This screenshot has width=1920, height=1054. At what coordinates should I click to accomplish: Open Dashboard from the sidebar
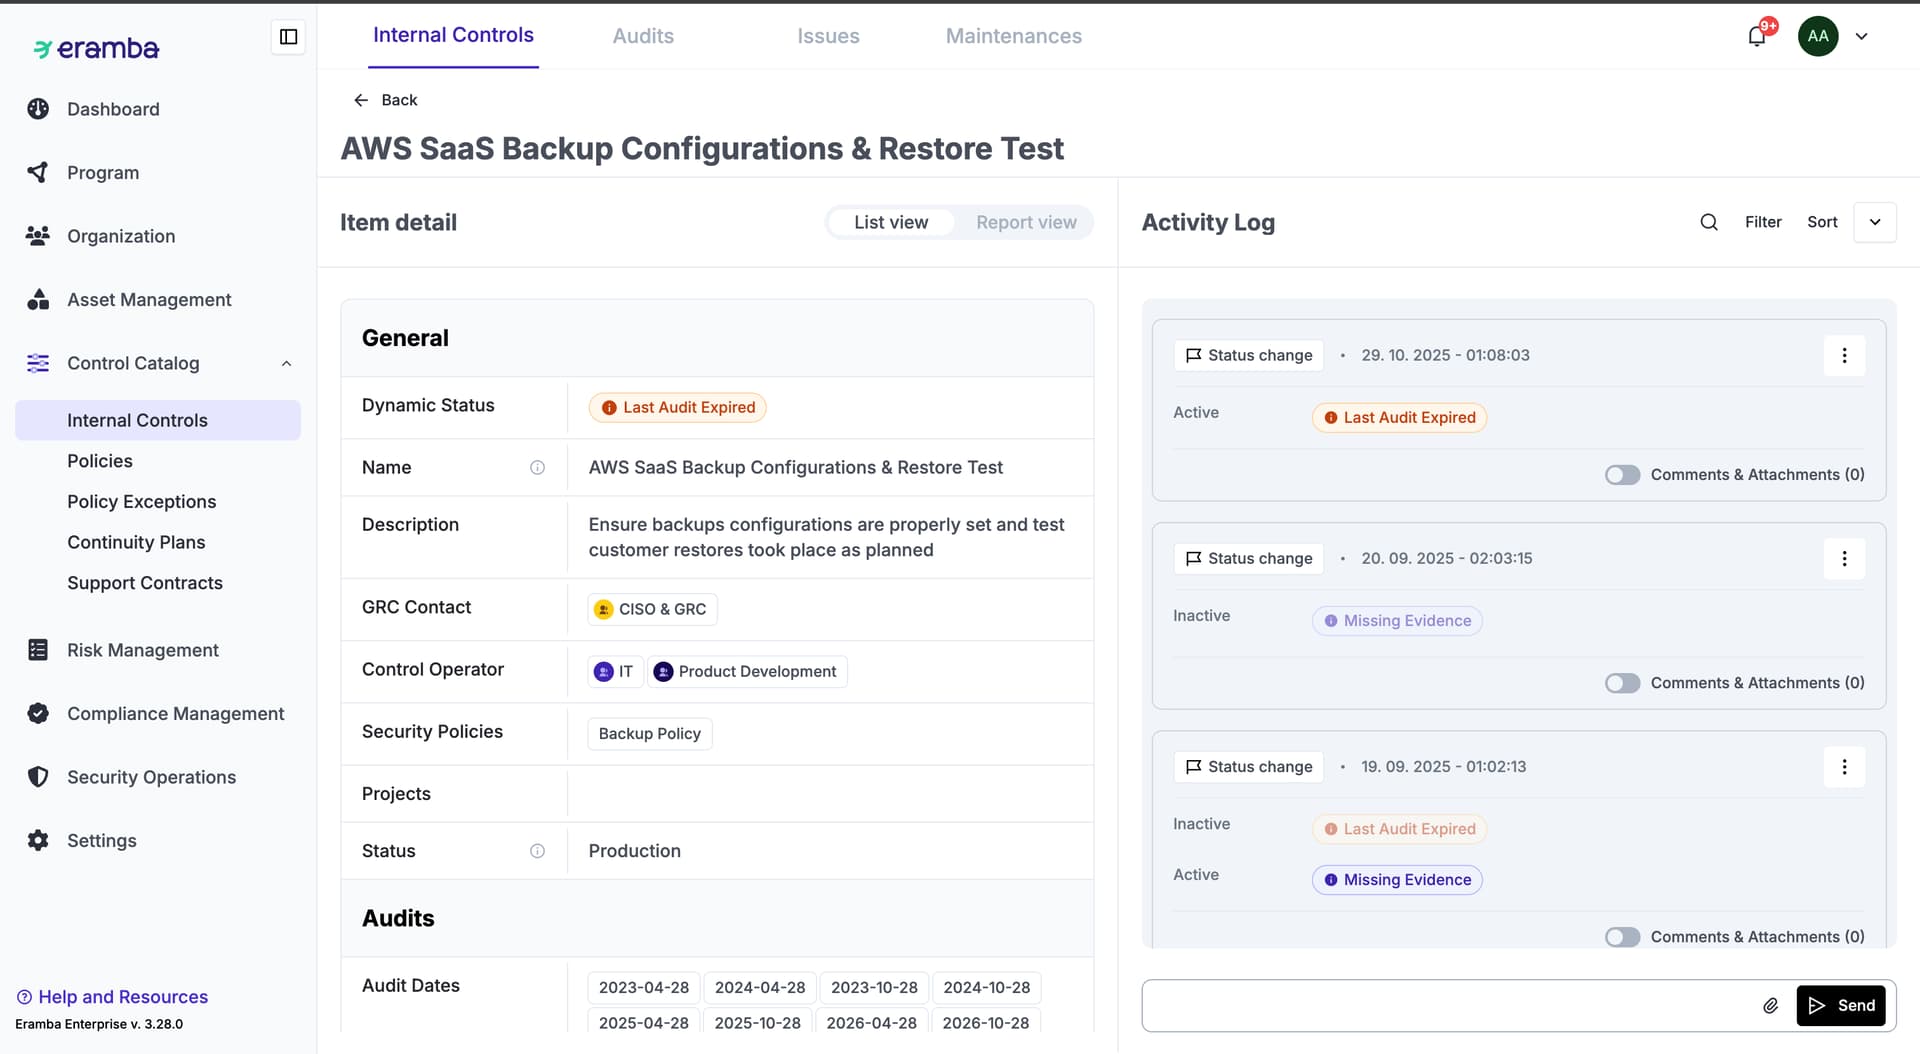[x=112, y=109]
